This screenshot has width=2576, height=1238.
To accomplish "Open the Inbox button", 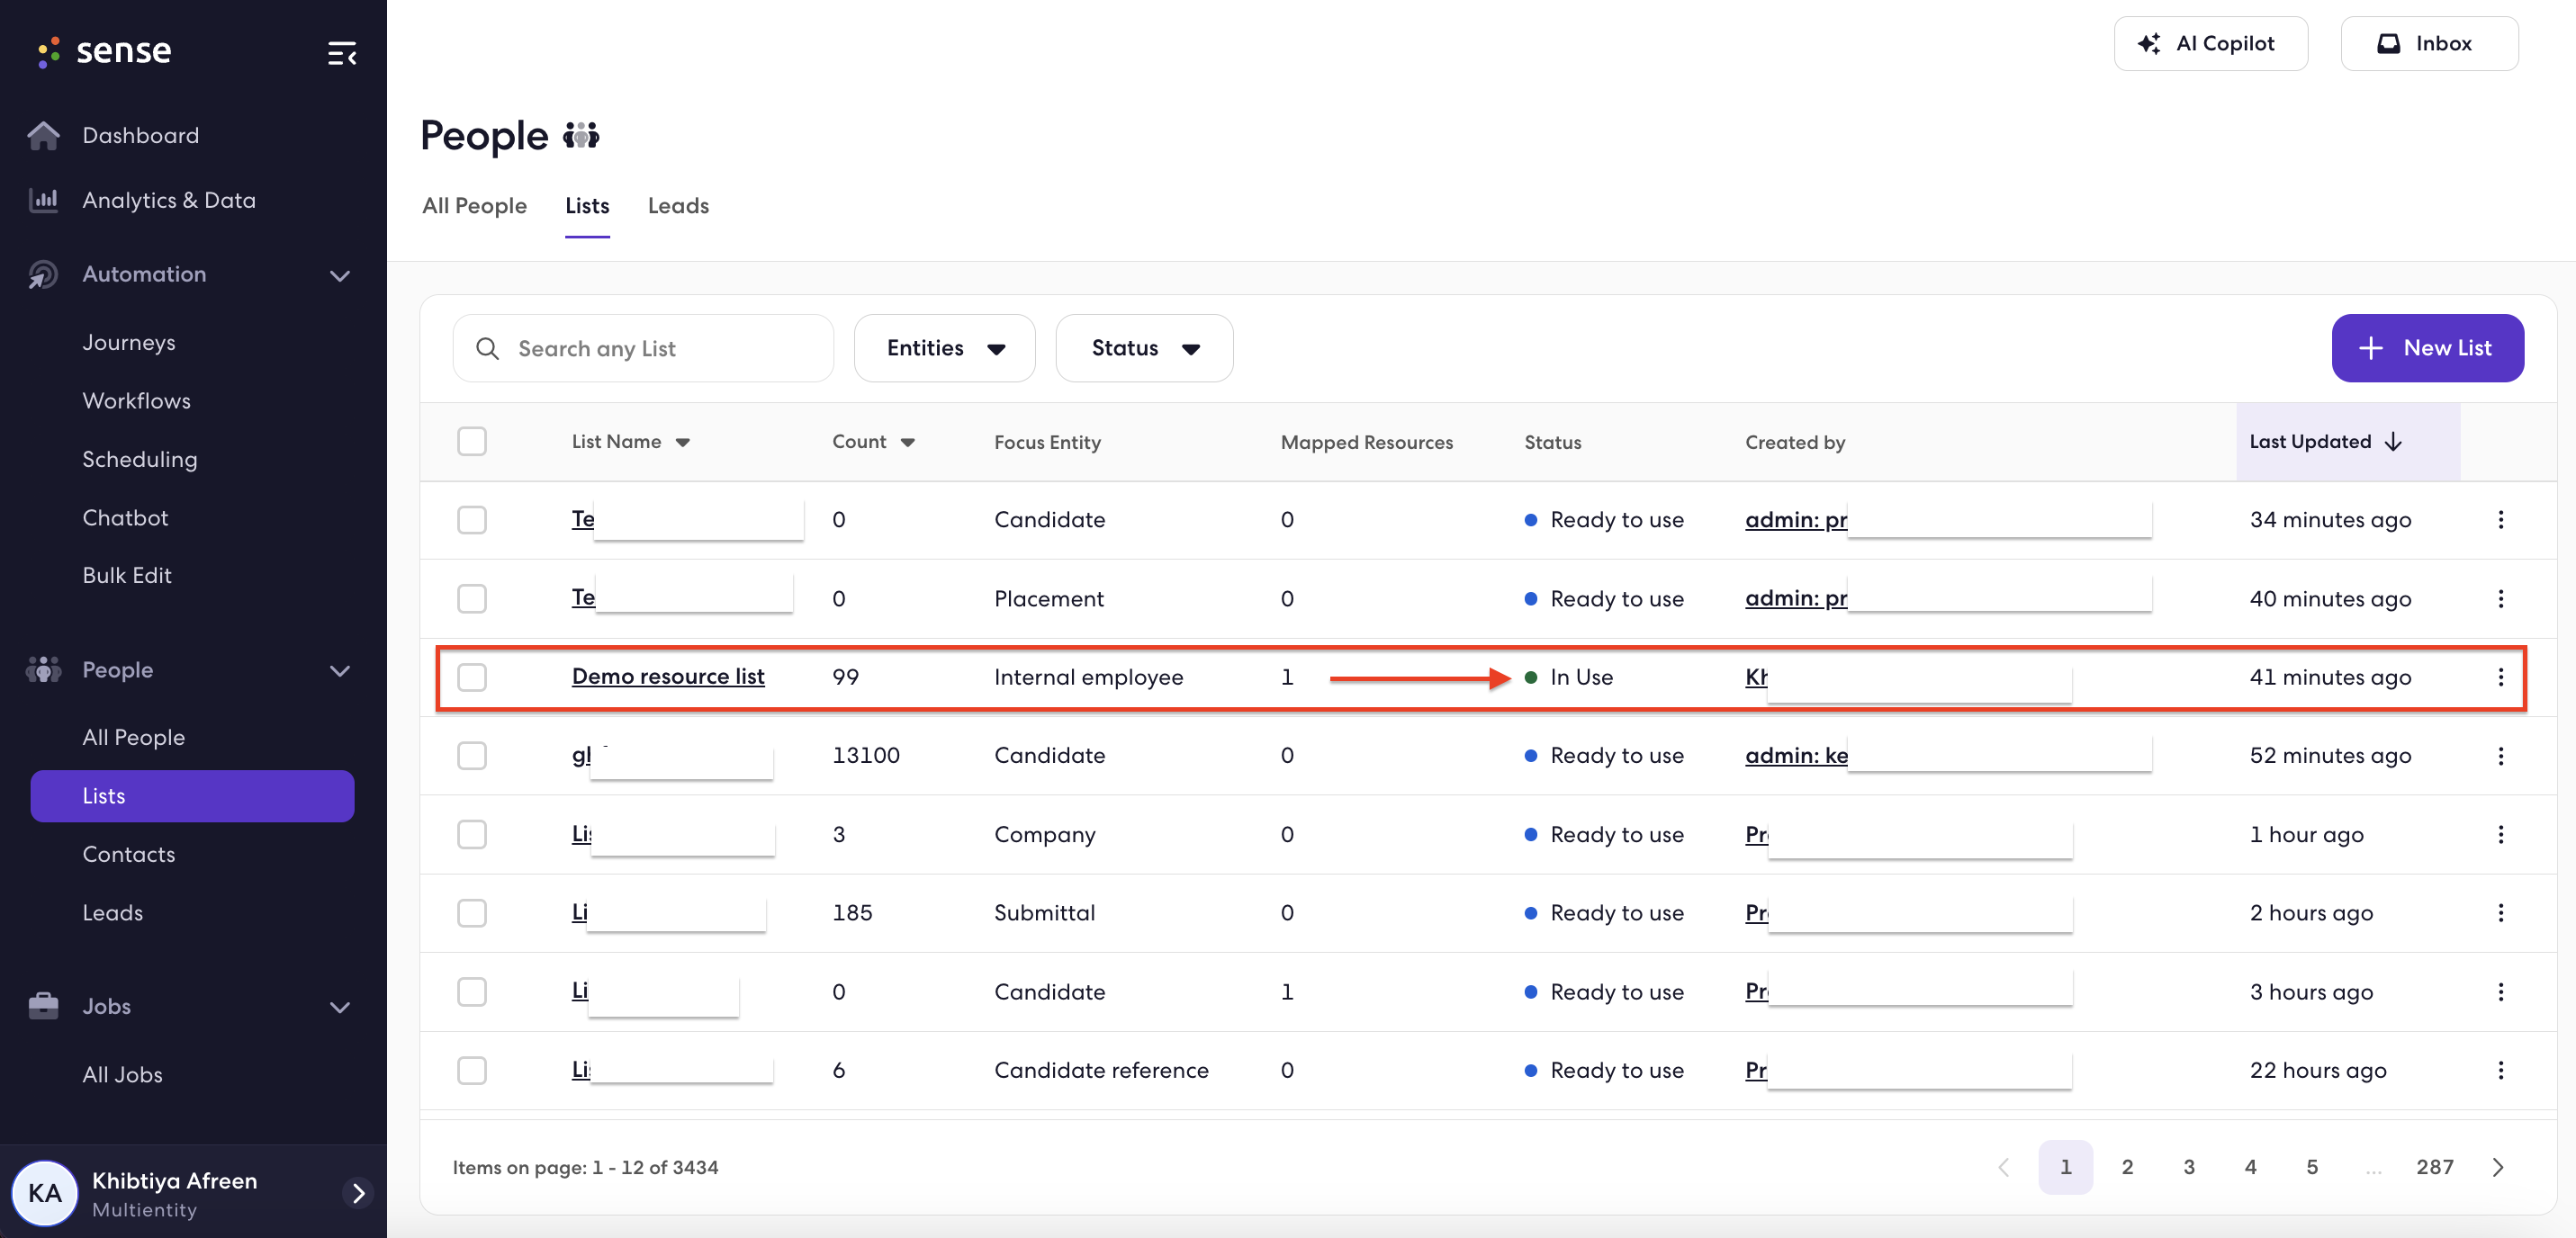I will coord(2429,43).
